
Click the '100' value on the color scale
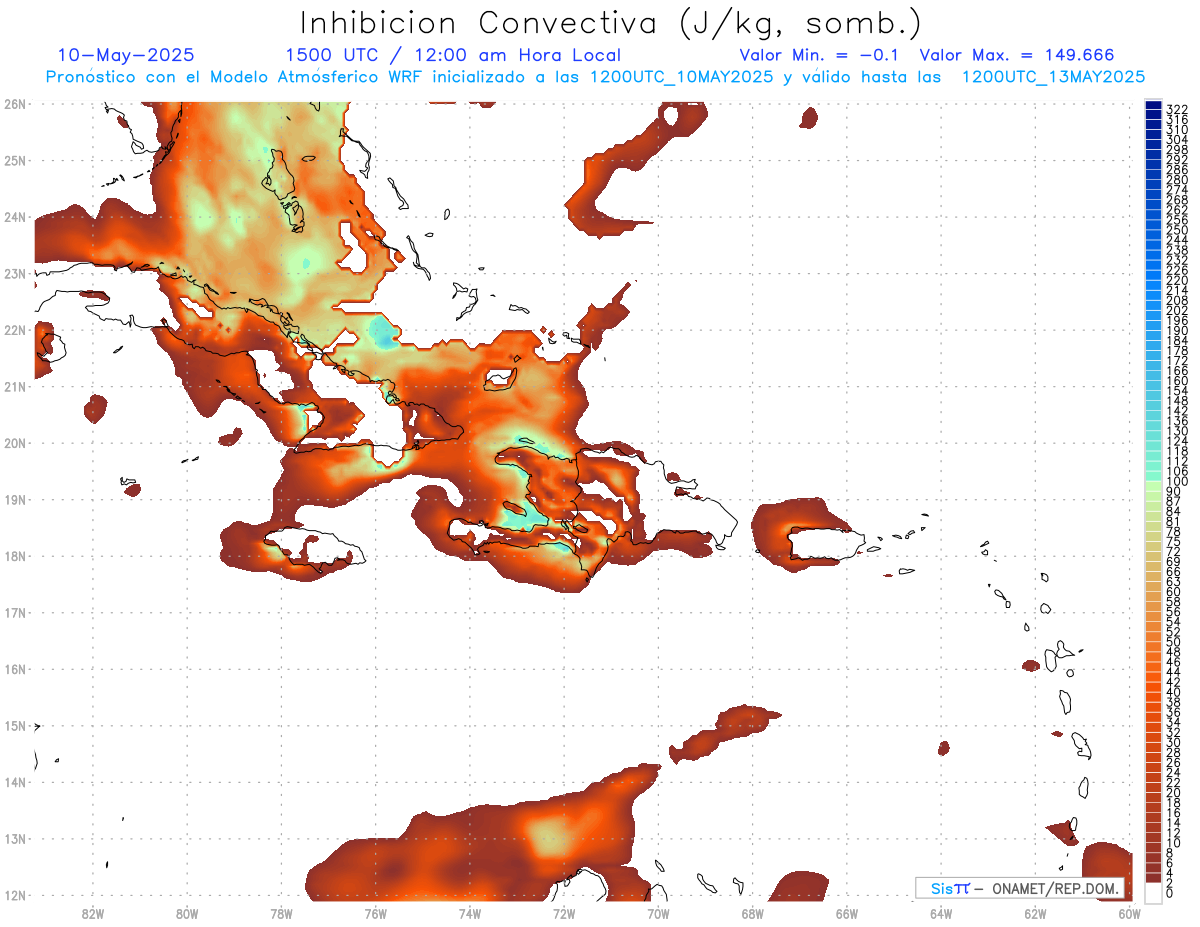click(x=1176, y=482)
